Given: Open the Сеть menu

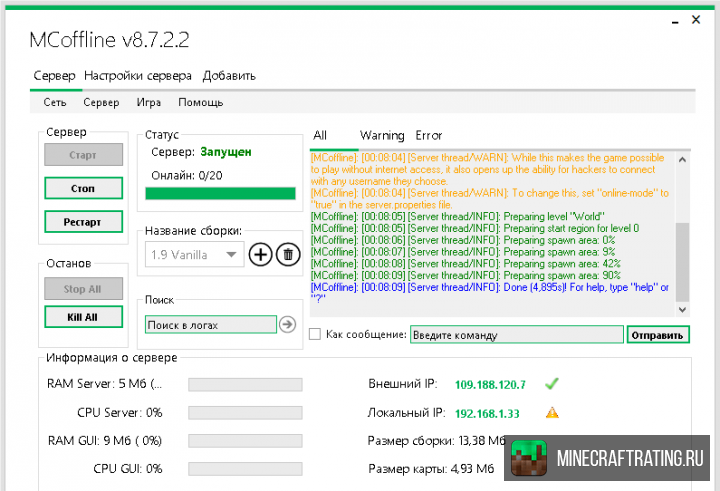Looking at the screenshot, I should (55, 102).
